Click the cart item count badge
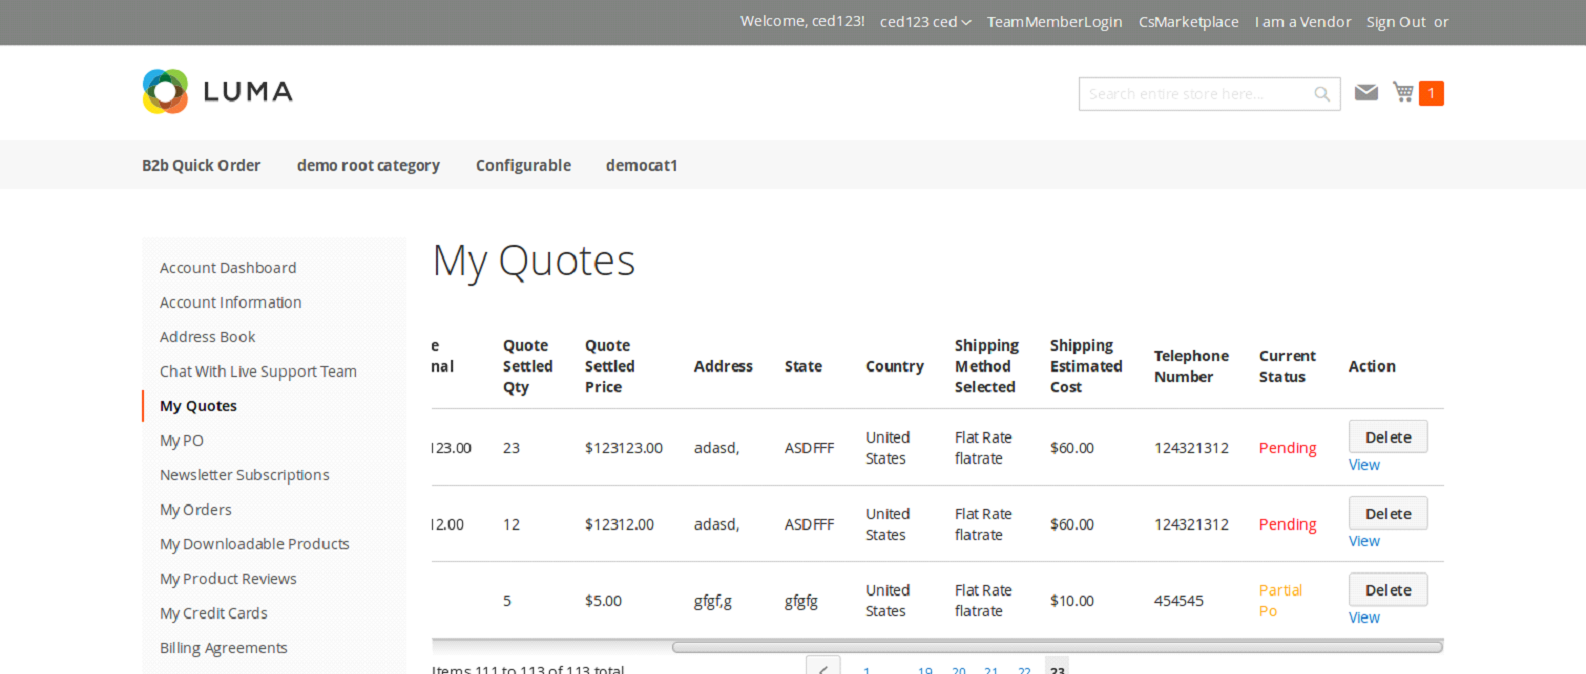The image size is (1586, 674). pyautogui.click(x=1431, y=93)
